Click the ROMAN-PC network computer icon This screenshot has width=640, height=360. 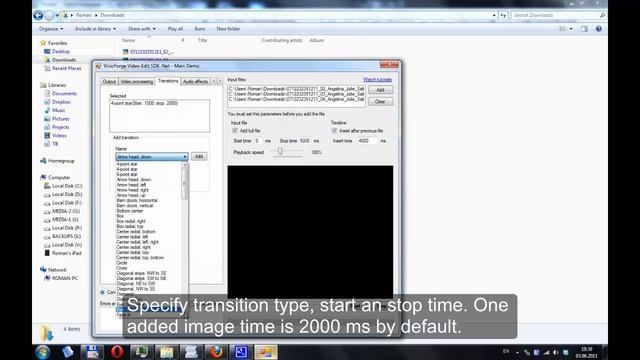point(47,278)
